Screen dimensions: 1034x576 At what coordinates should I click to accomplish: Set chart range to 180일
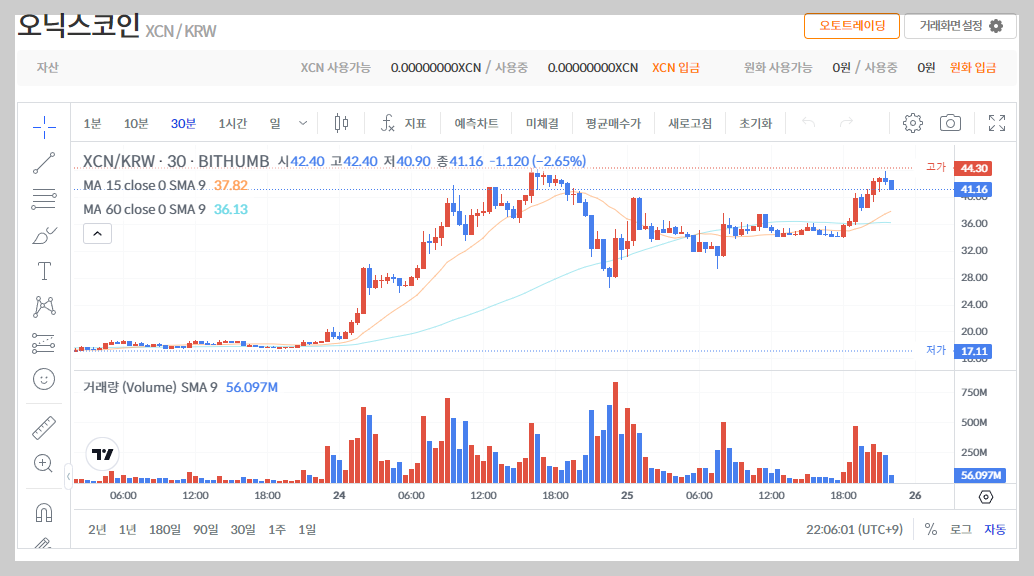point(165,529)
